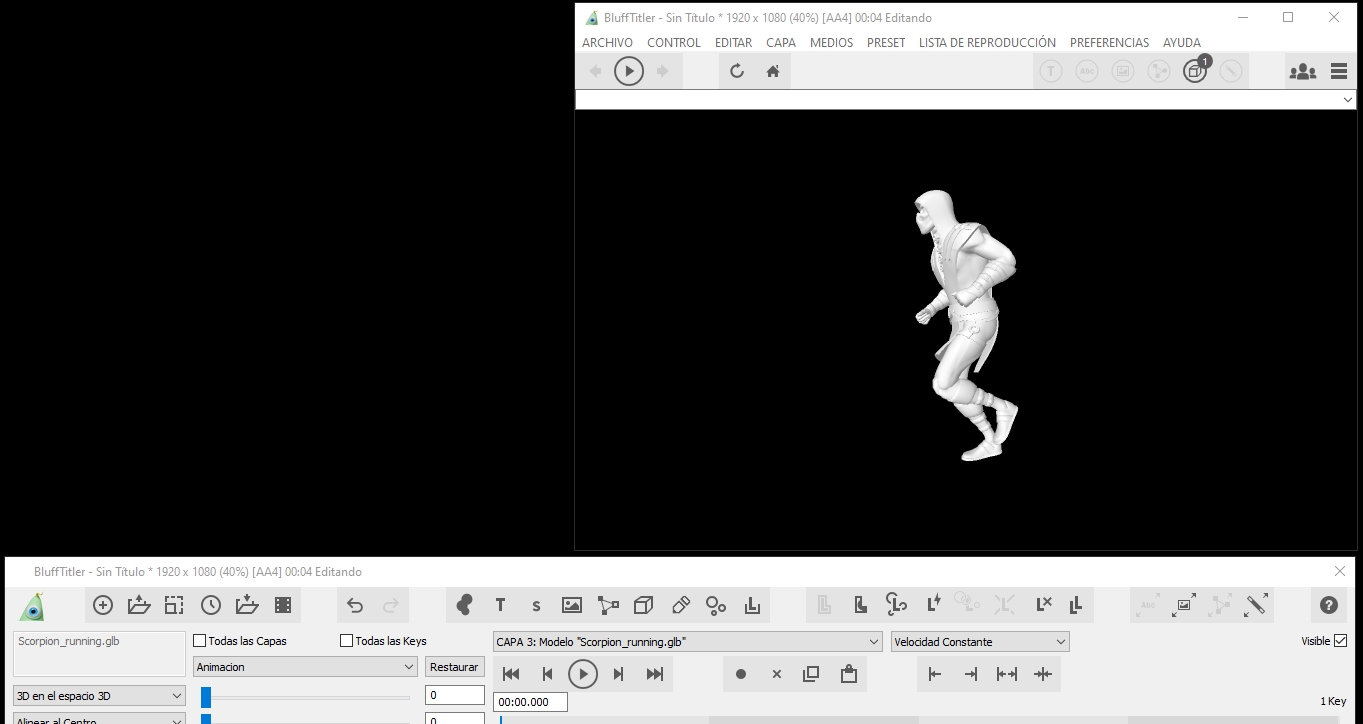Undo the last edit
The height and width of the screenshot is (724, 1363).
click(x=355, y=605)
